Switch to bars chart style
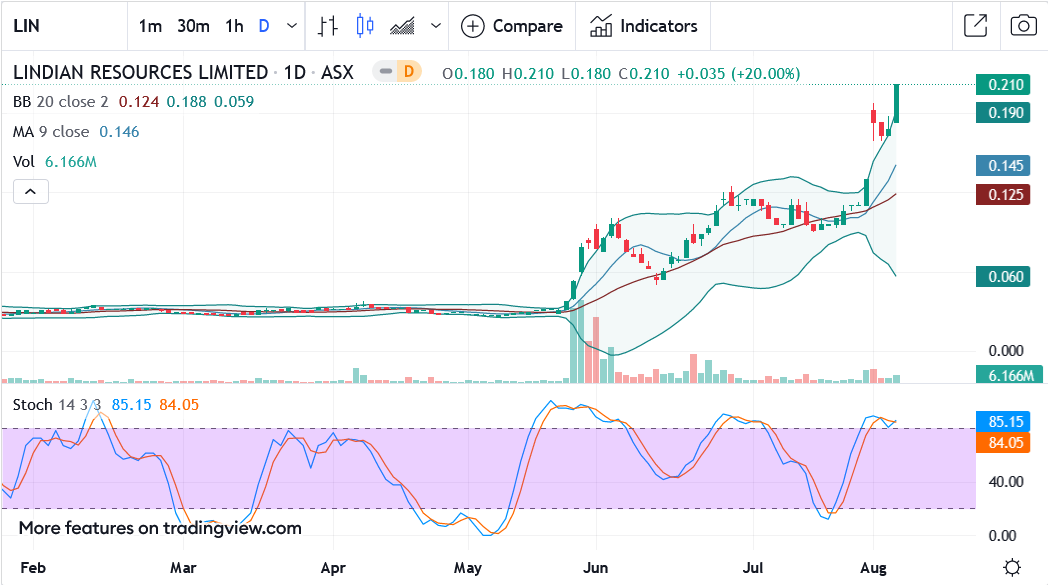 click(x=328, y=26)
